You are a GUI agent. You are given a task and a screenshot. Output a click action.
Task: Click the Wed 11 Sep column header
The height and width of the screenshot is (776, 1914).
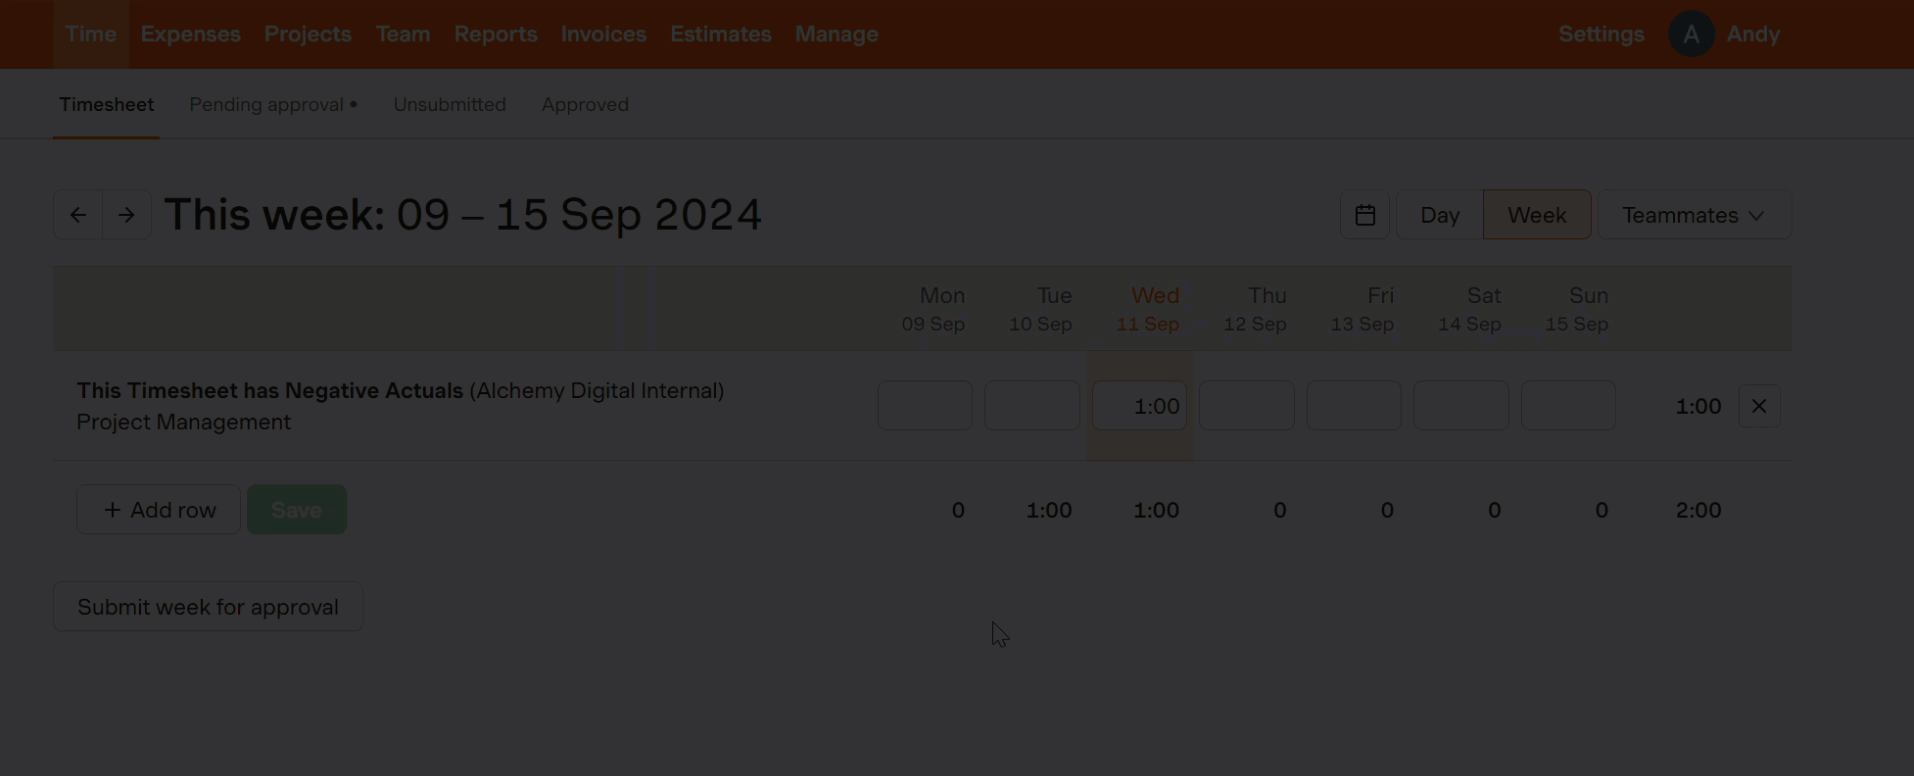tap(1148, 309)
